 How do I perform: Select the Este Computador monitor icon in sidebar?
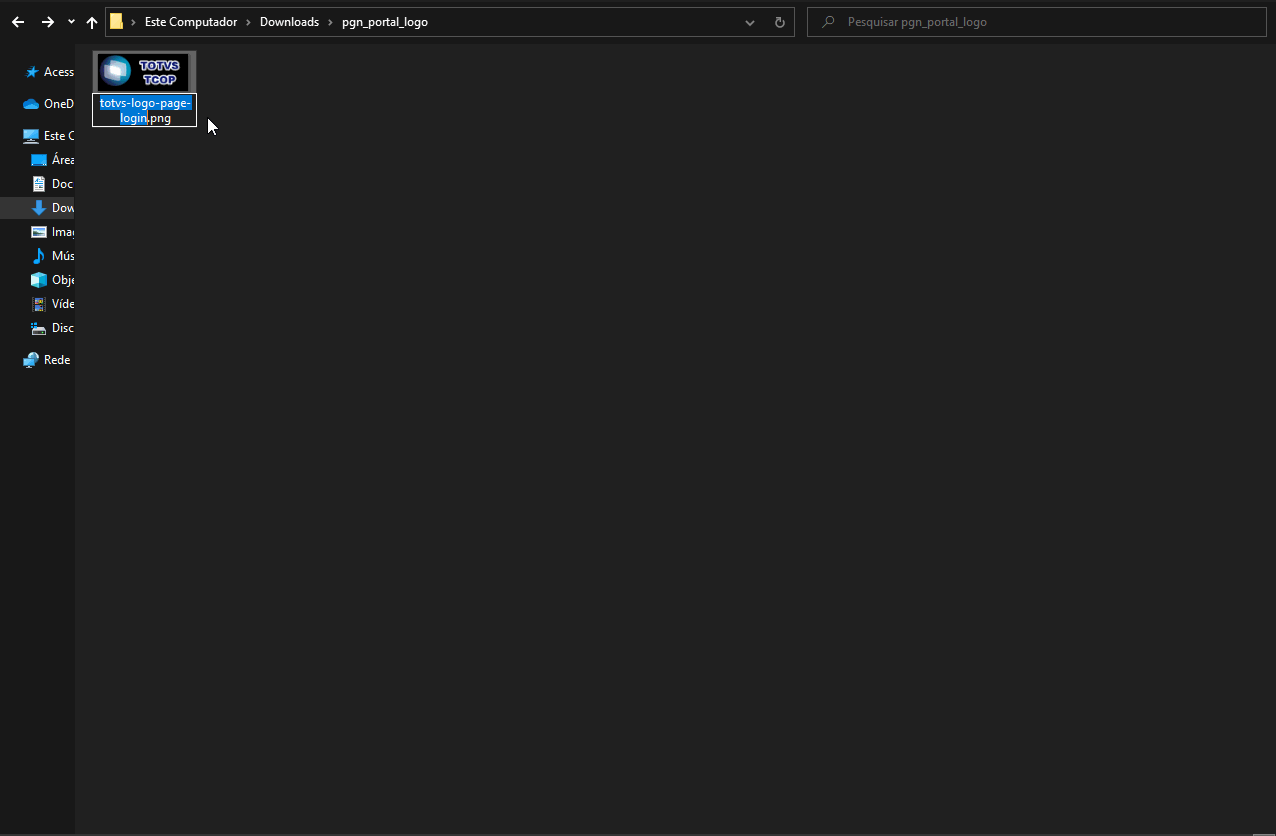31,136
